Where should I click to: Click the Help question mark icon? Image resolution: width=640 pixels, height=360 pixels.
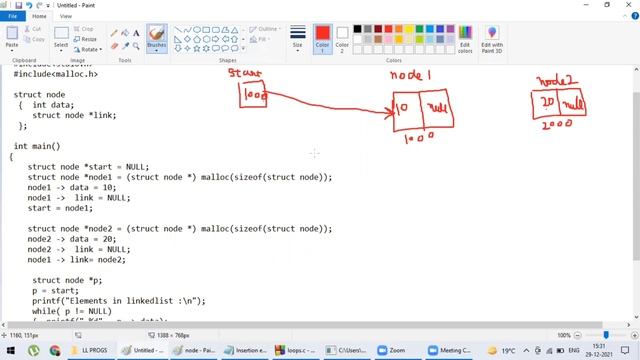635,16
